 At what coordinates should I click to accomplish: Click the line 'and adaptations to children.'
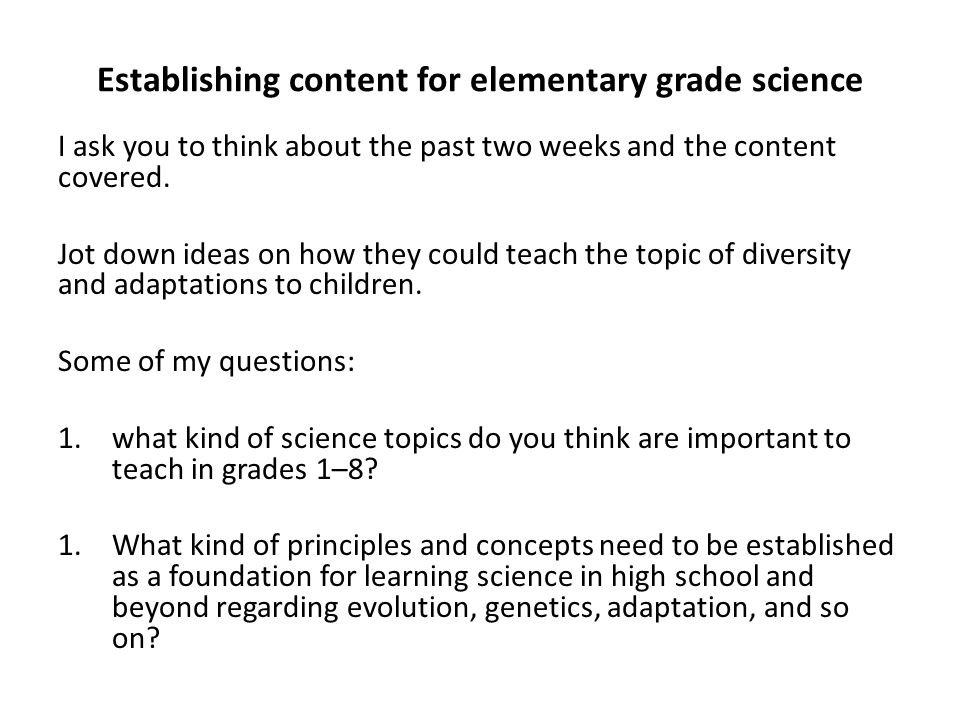[240, 285]
